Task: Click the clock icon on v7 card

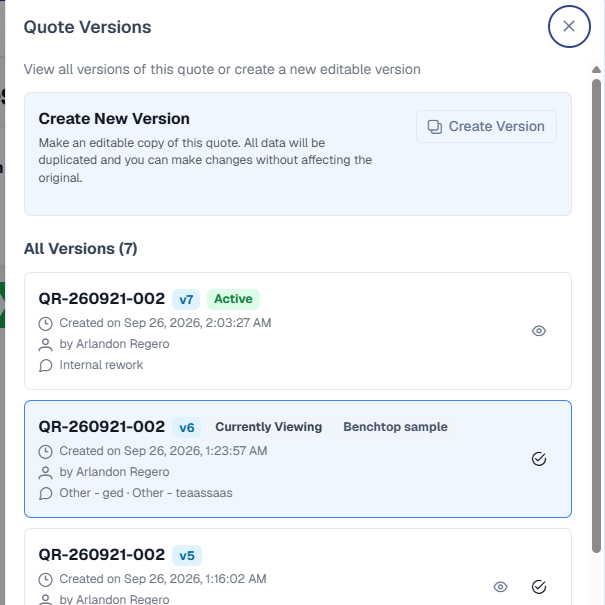Action: tap(46, 324)
